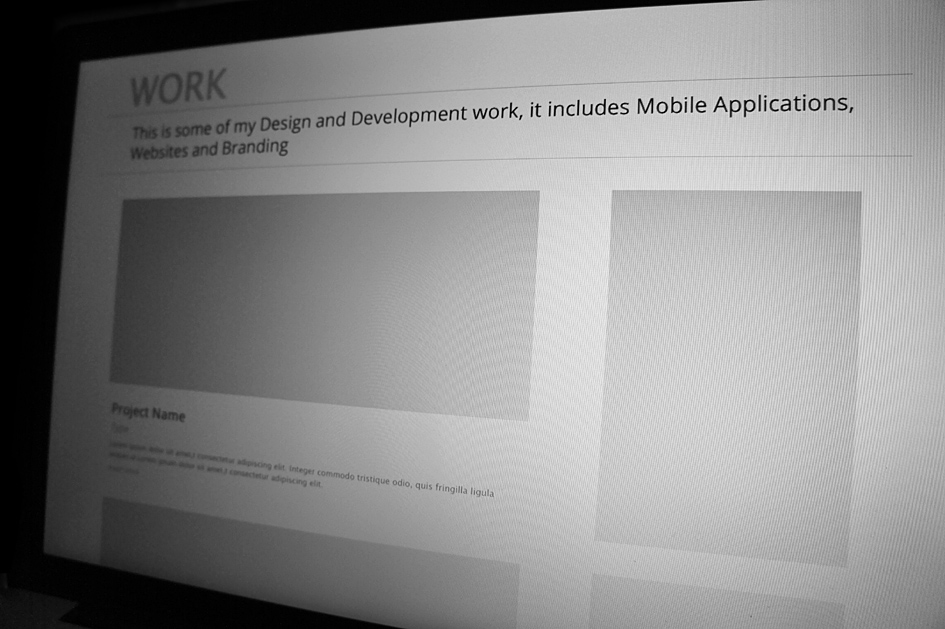
Task: Click the small blurred link below the description
Action: pyautogui.click(x=124, y=469)
